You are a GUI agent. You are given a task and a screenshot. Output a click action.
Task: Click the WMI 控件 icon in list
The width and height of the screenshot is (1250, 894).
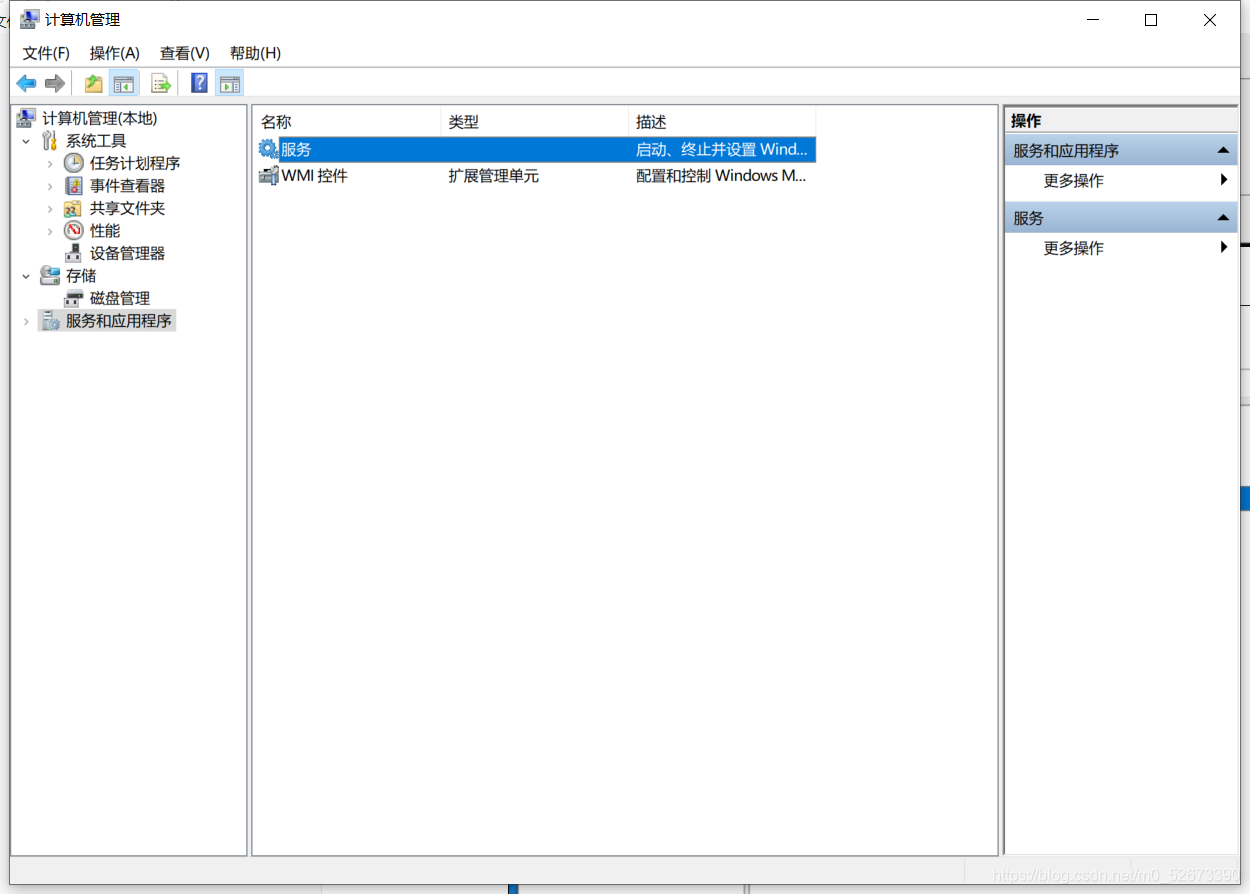[268, 175]
